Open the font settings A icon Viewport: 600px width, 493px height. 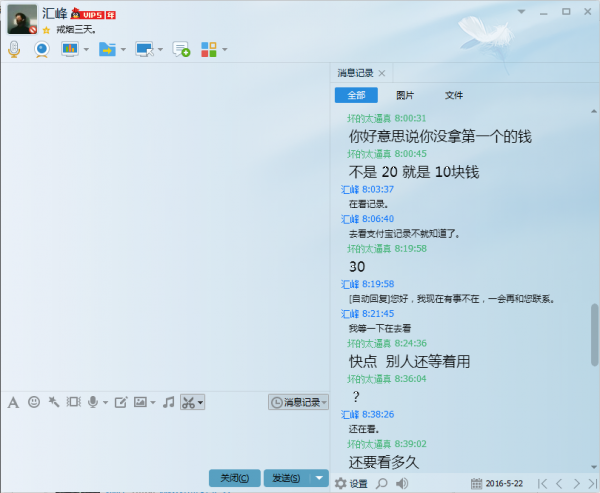click(13, 403)
